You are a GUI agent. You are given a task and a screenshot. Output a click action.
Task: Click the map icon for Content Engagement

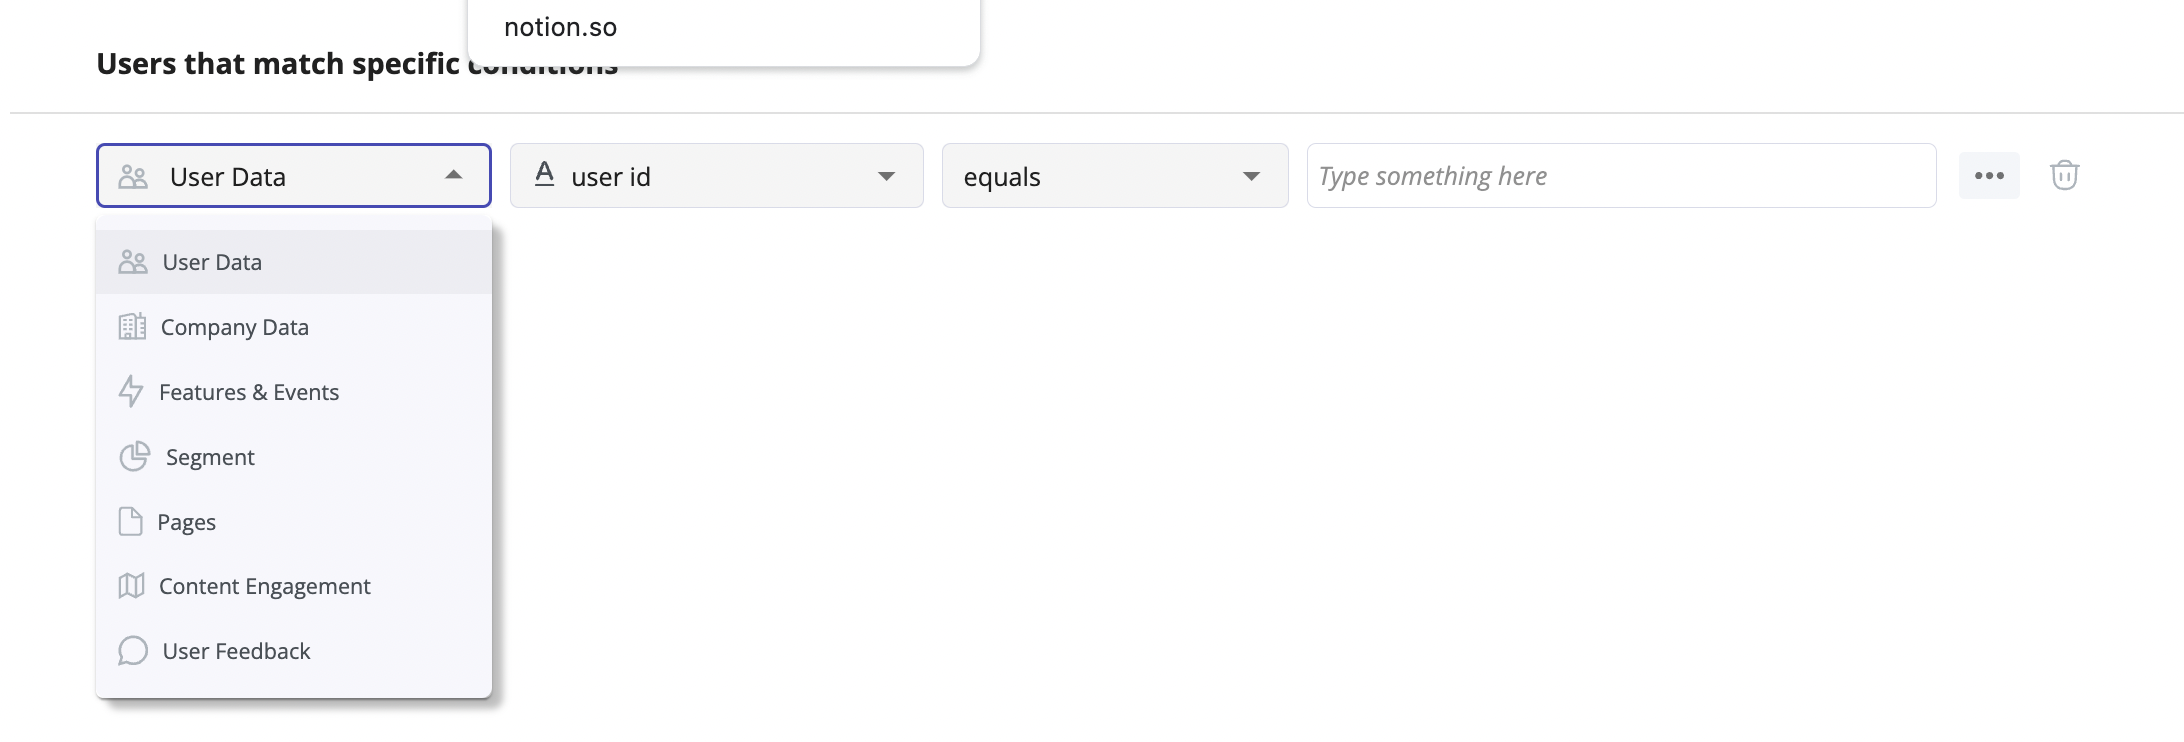click(x=132, y=586)
